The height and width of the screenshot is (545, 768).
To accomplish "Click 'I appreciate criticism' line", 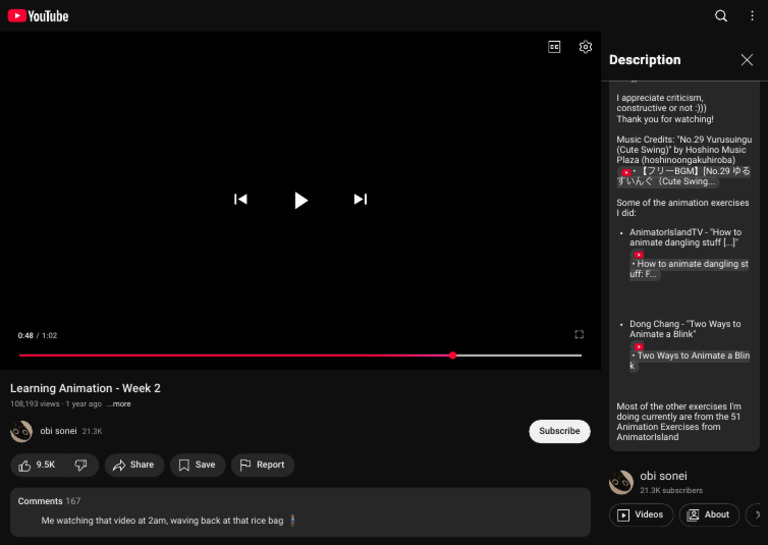I will [x=661, y=103].
